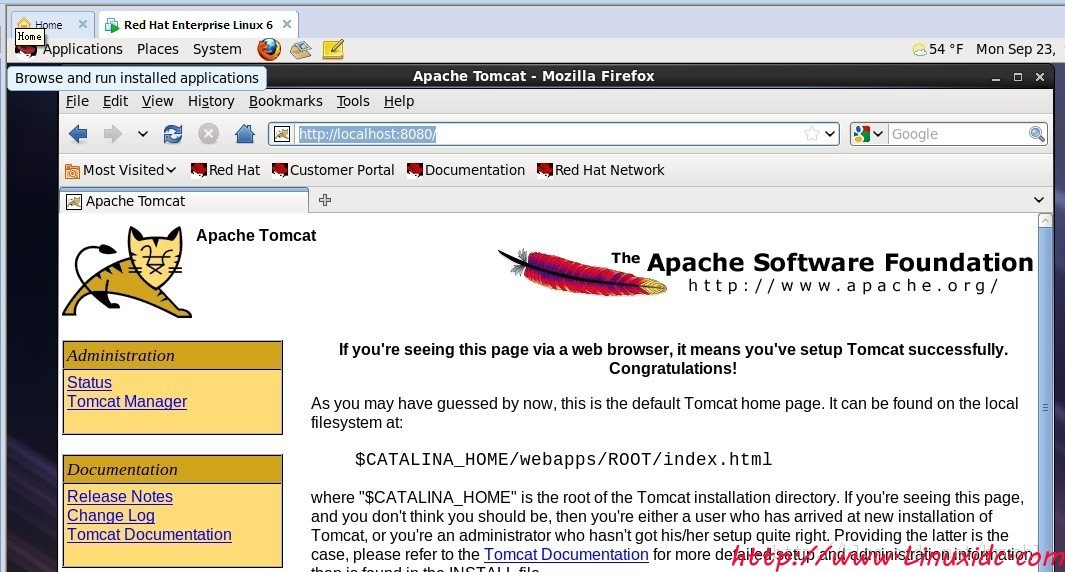The height and width of the screenshot is (572, 1065).
Task: Follow the inline Tomcat Documentation link in the paragraph
Action: point(566,554)
